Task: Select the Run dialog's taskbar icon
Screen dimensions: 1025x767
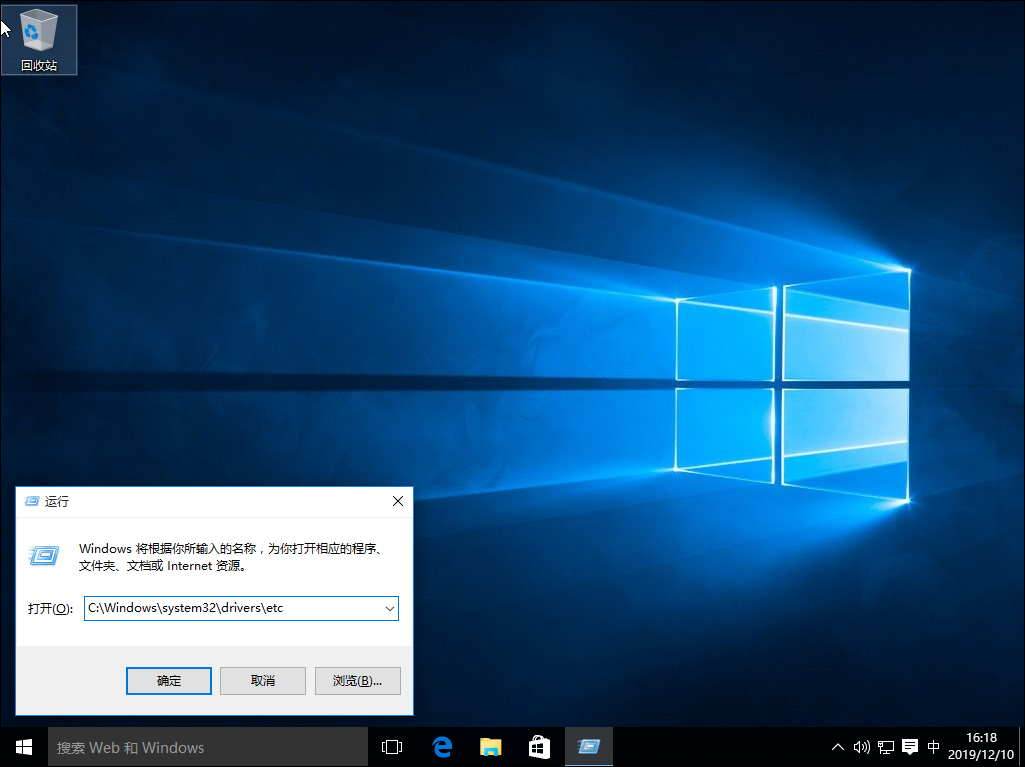Action: point(587,746)
